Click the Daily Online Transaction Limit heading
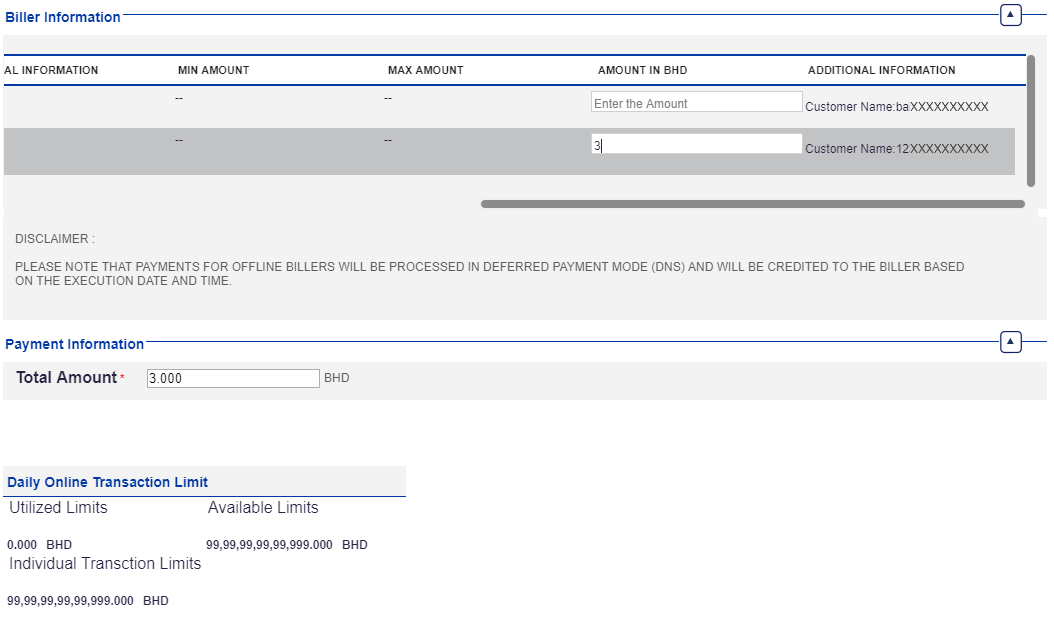This screenshot has width=1054, height=627. click(108, 482)
